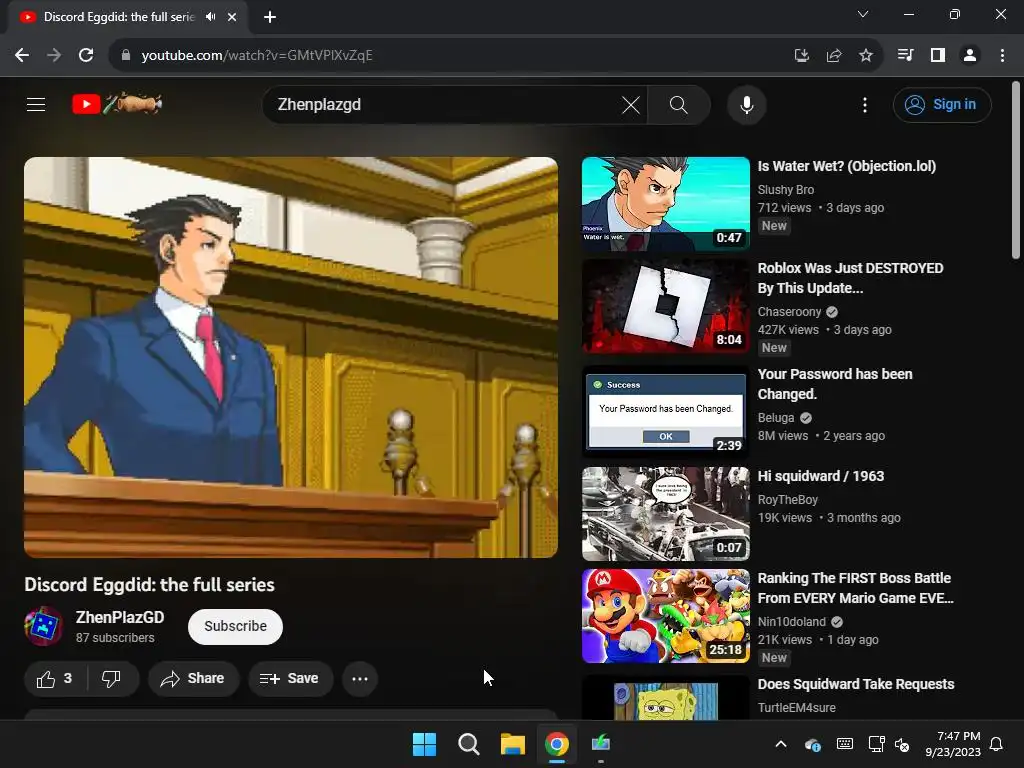
Task: Open Does Squidward Take Requests title
Action: [x=856, y=684]
